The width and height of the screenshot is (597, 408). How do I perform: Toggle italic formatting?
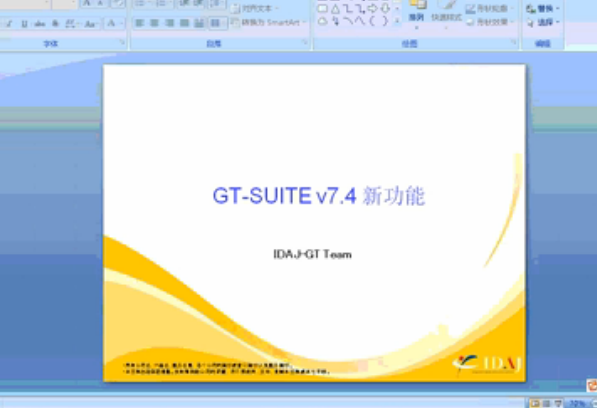click(9, 24)
